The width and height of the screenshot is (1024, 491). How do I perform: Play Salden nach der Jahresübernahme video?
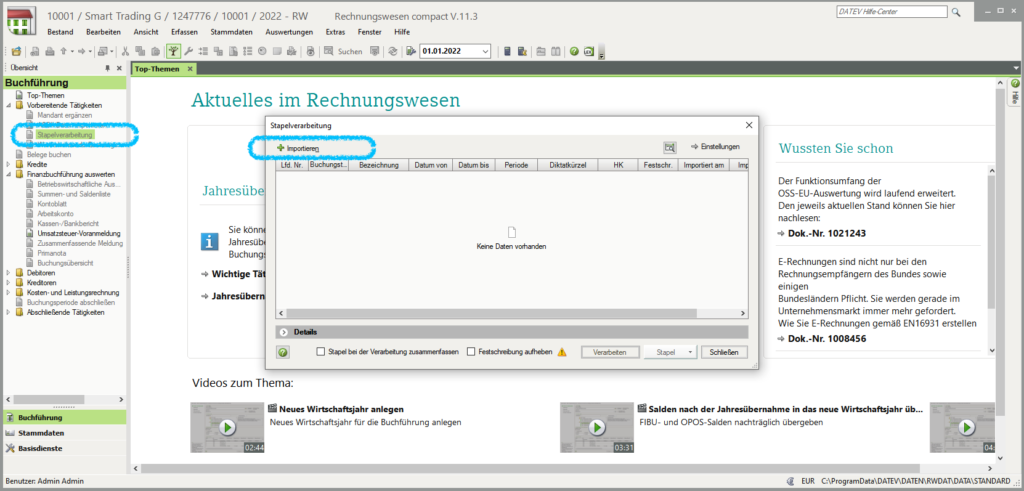coord(597,428)
